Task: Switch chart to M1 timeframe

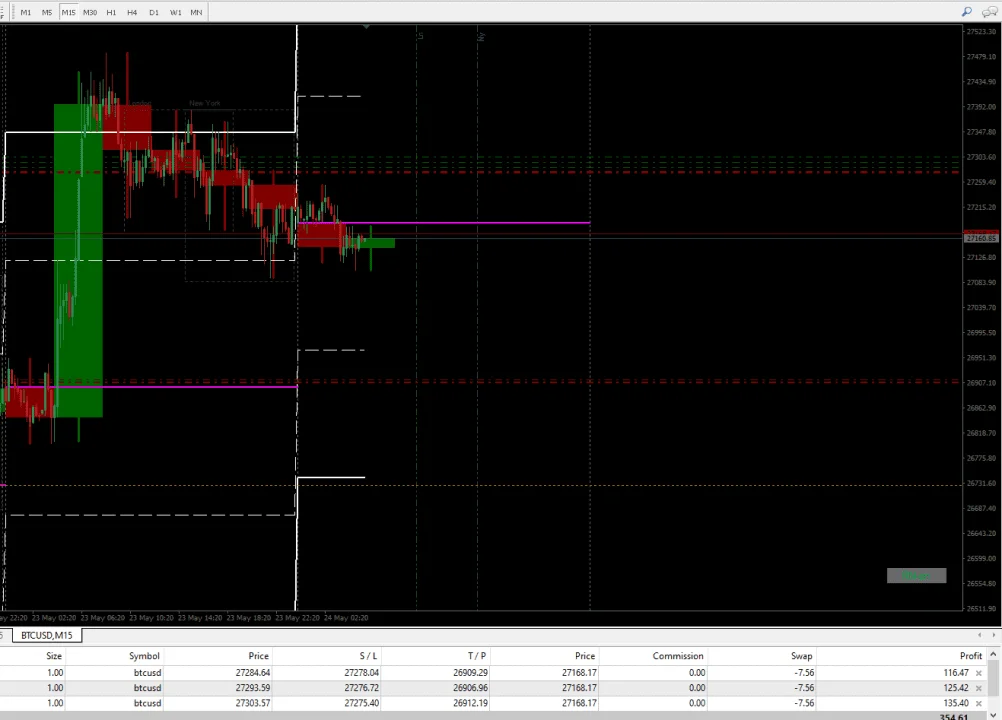Action: pos(26,12)
